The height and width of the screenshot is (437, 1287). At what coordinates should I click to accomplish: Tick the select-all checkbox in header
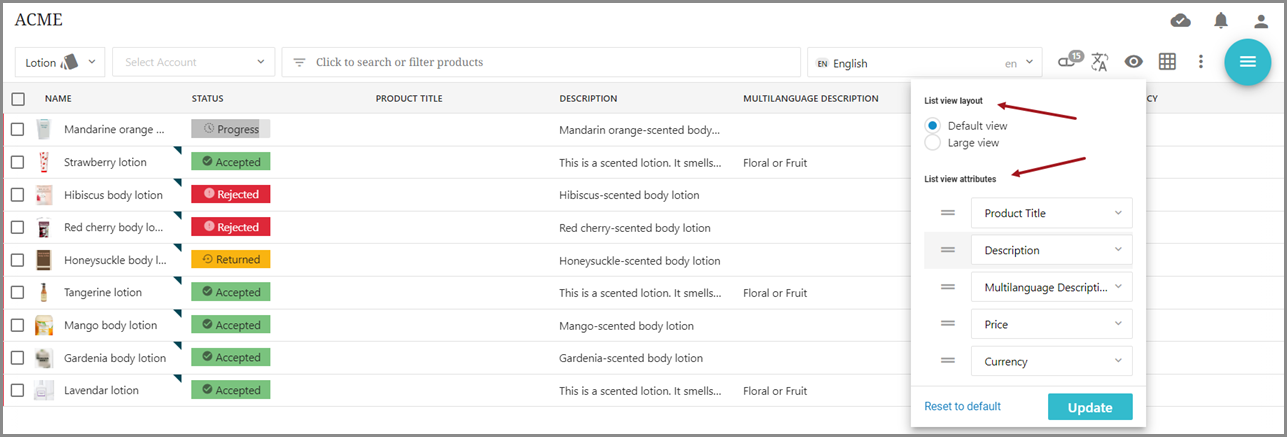click(x=18, y=99)
